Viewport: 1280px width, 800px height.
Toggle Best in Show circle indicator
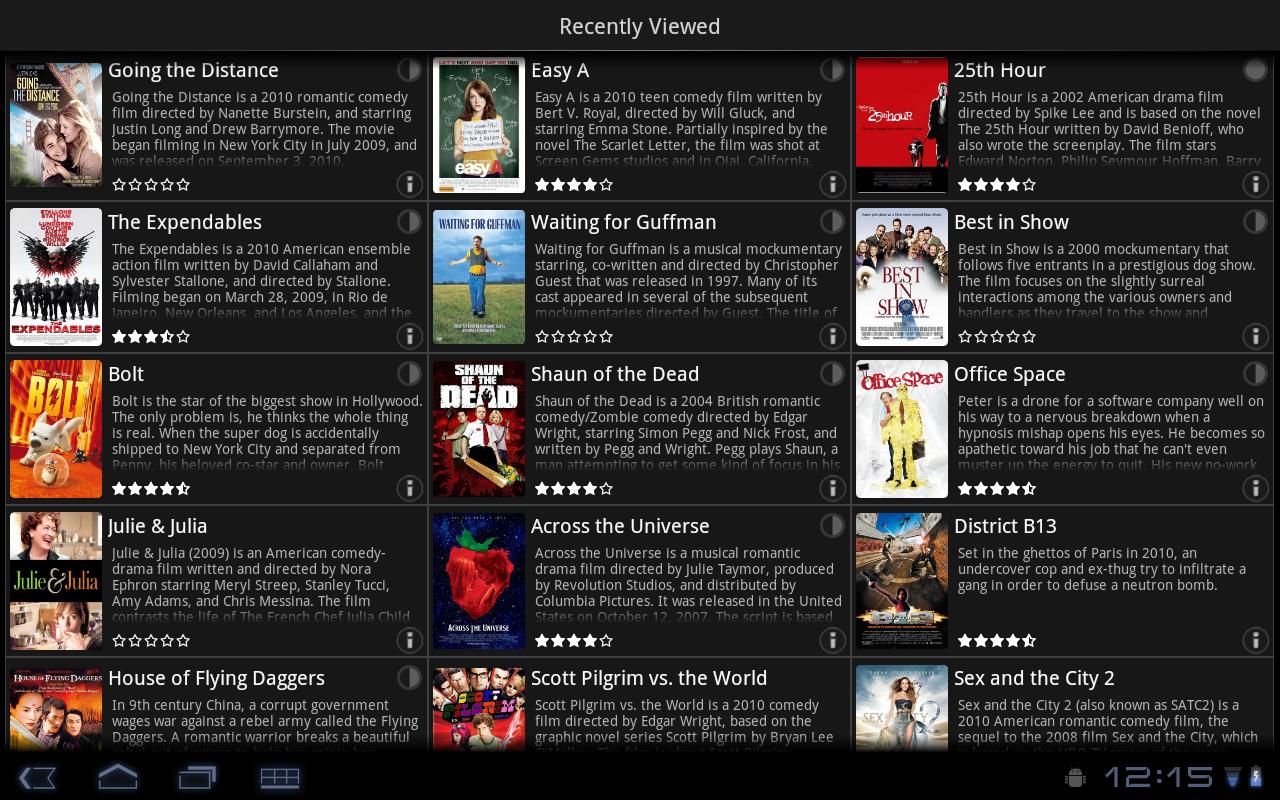pyautogui.click(x=1255, y=221)
